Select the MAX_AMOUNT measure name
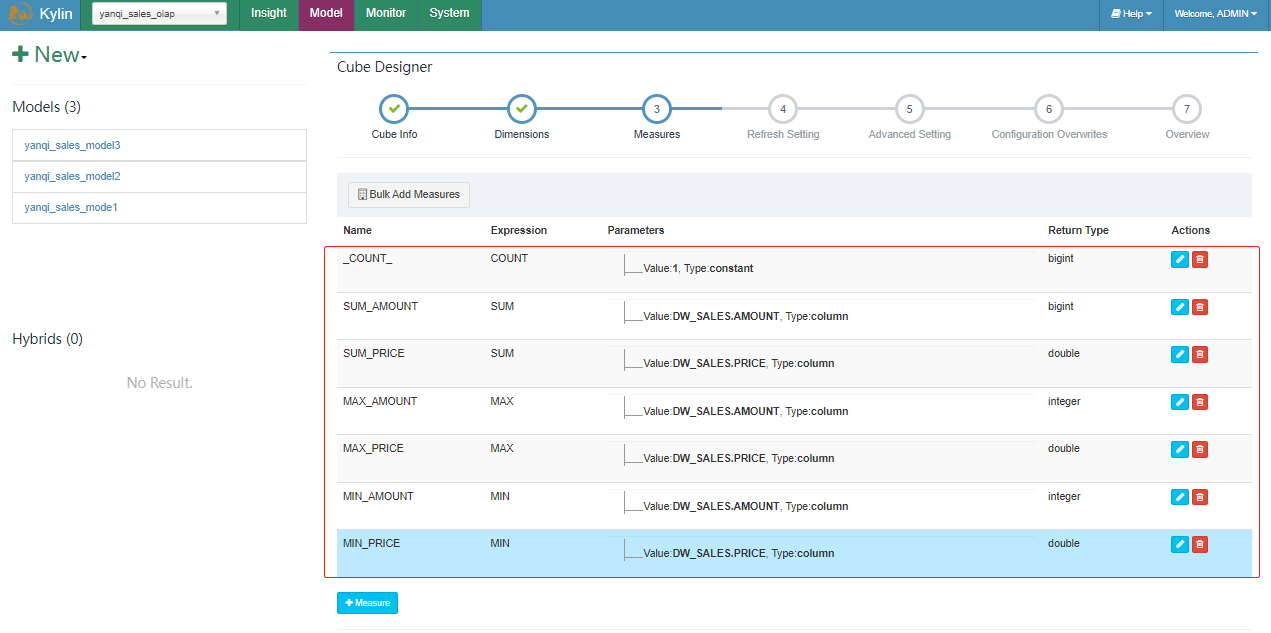 coord(380,401)
